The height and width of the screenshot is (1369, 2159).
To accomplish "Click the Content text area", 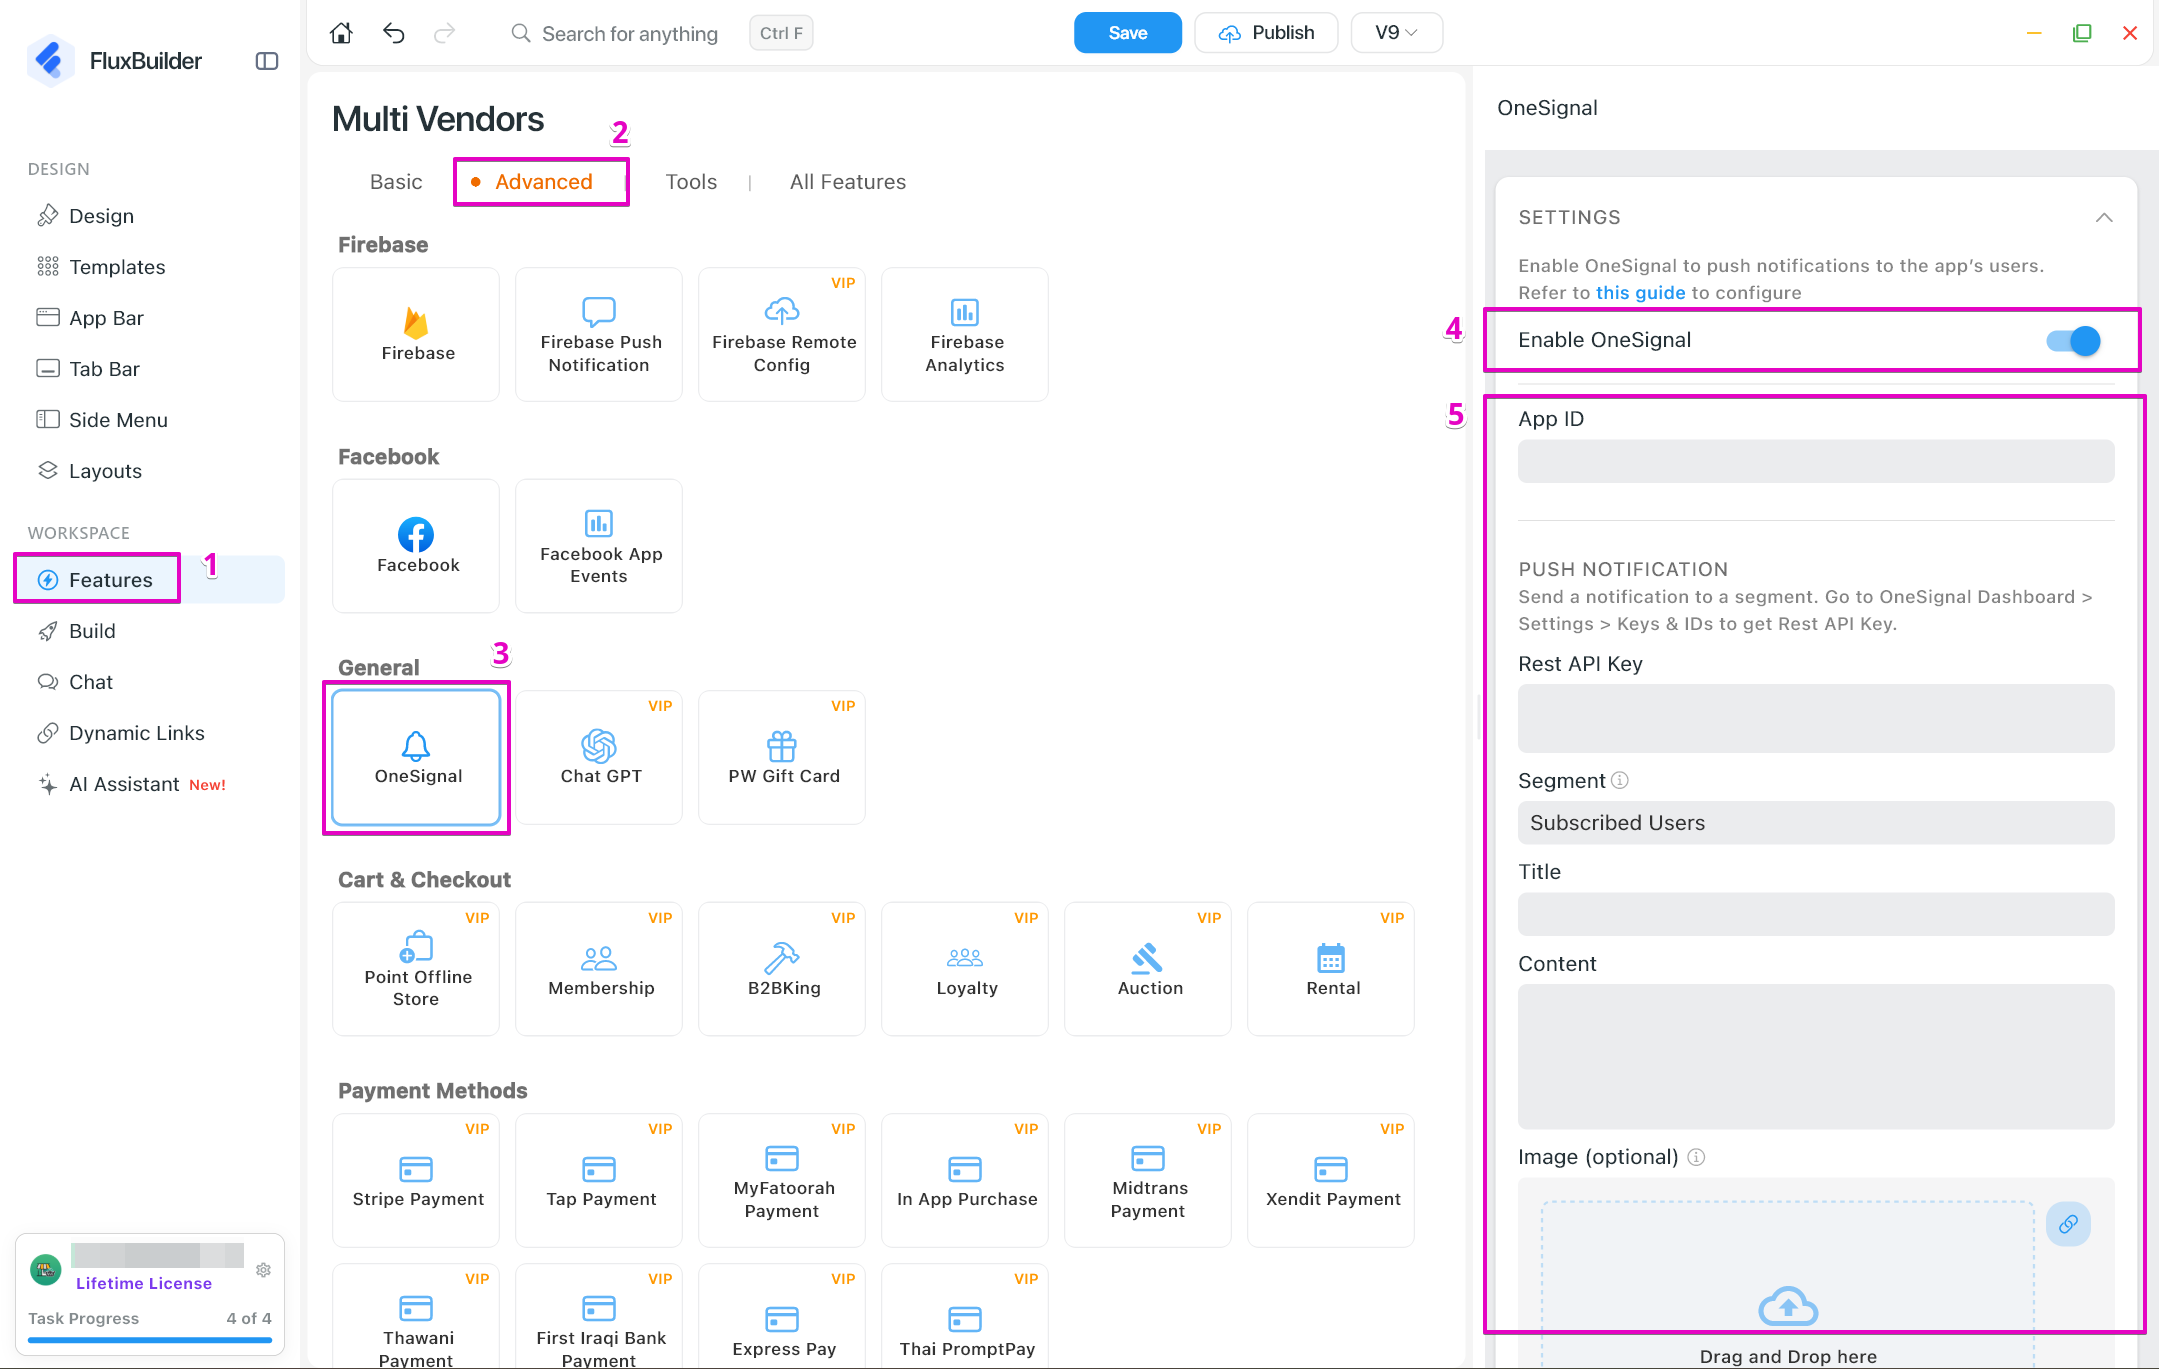I will (1816, 1056).
